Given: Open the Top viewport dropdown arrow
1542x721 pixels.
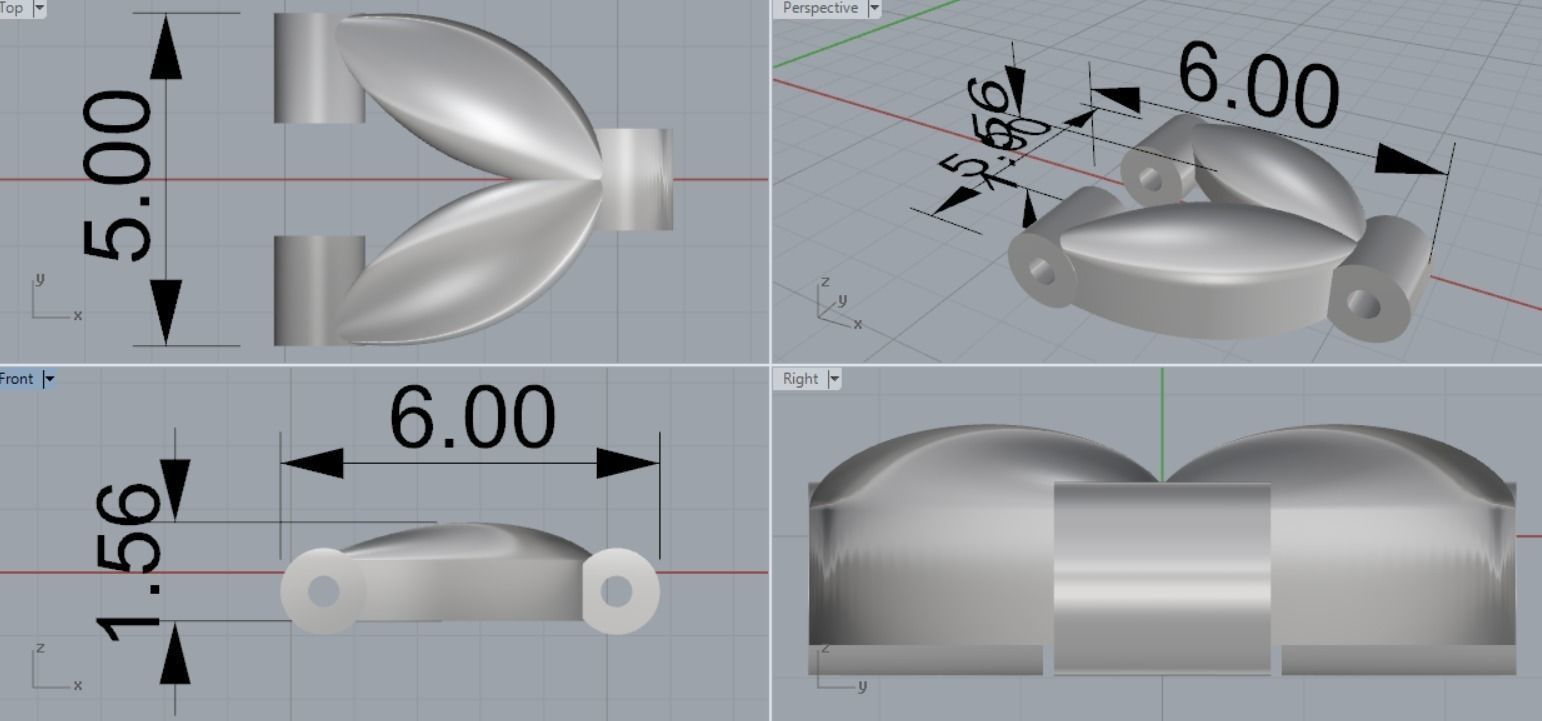Looking at the screenshot, I should click(x=39, y=8).
